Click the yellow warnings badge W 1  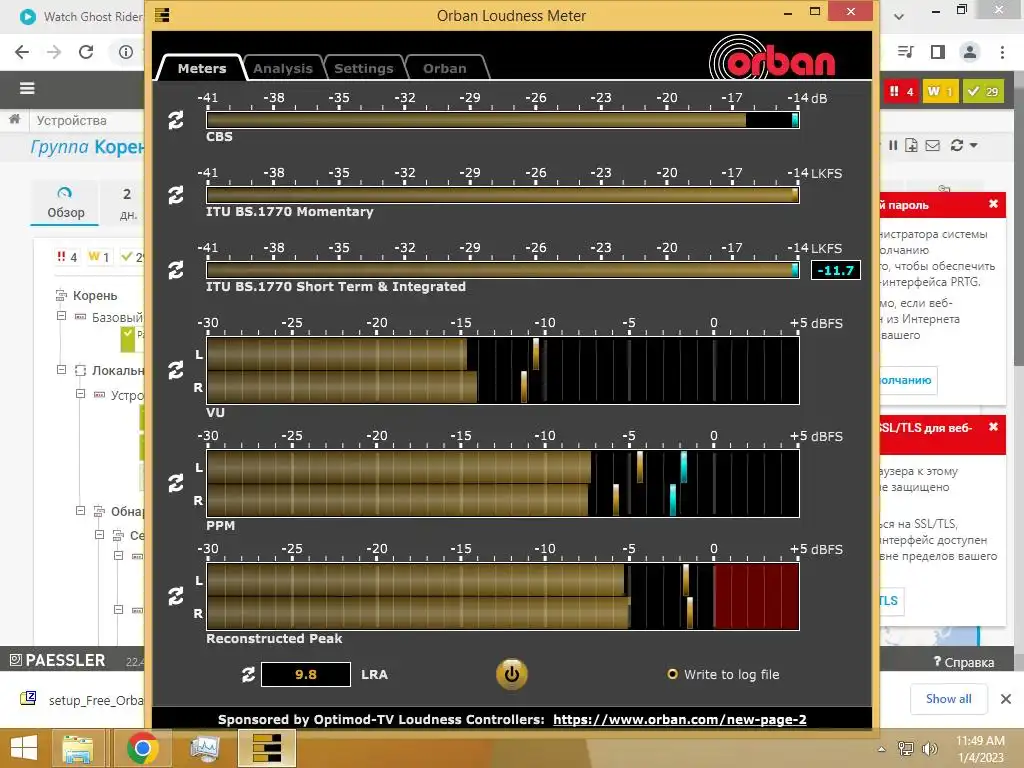click(x=940, y=91)
